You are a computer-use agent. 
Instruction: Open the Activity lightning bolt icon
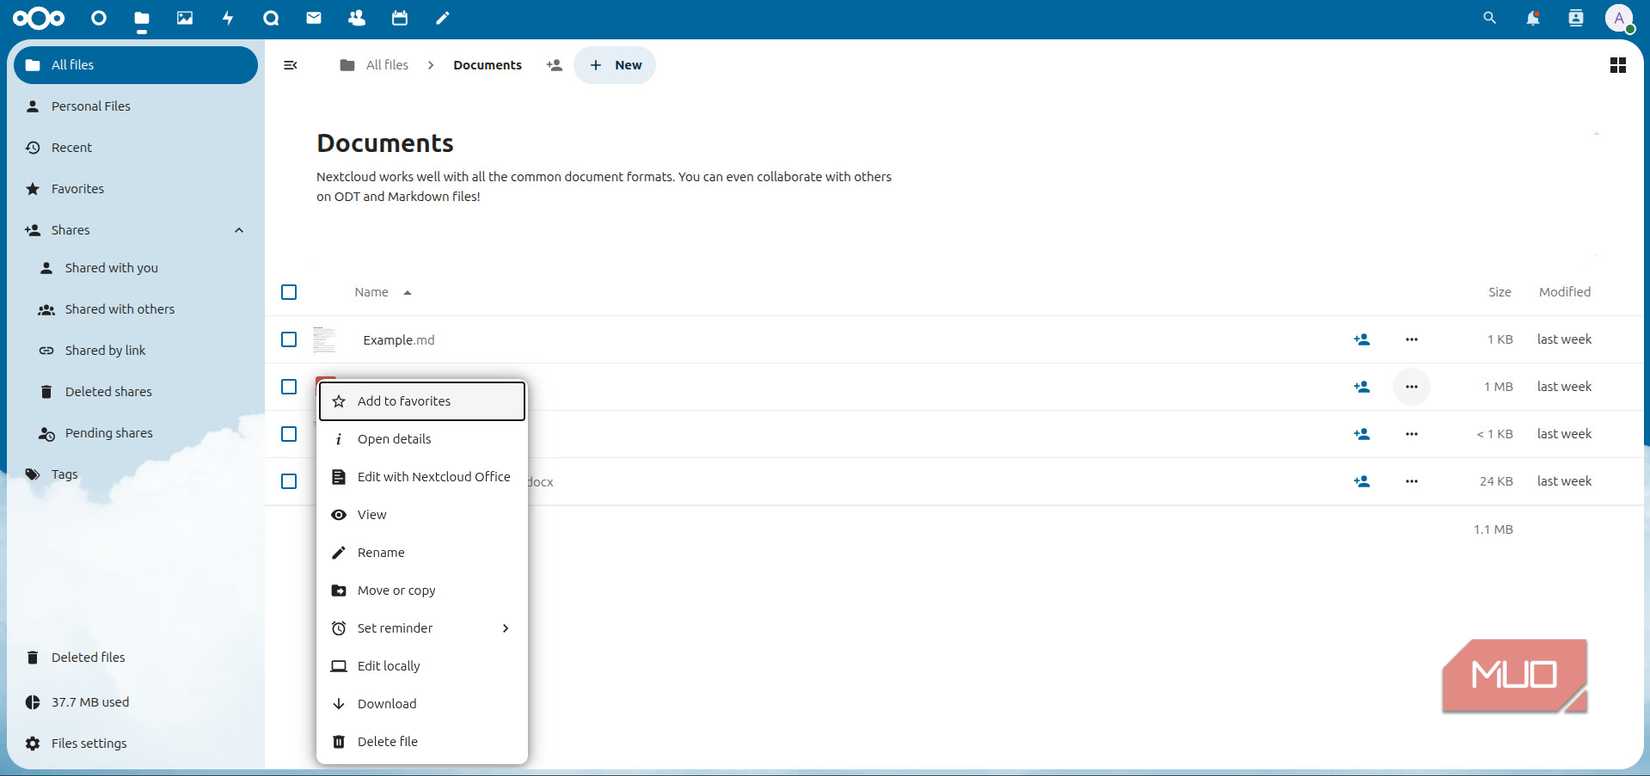pyautogui.click(x=228, y=18)
